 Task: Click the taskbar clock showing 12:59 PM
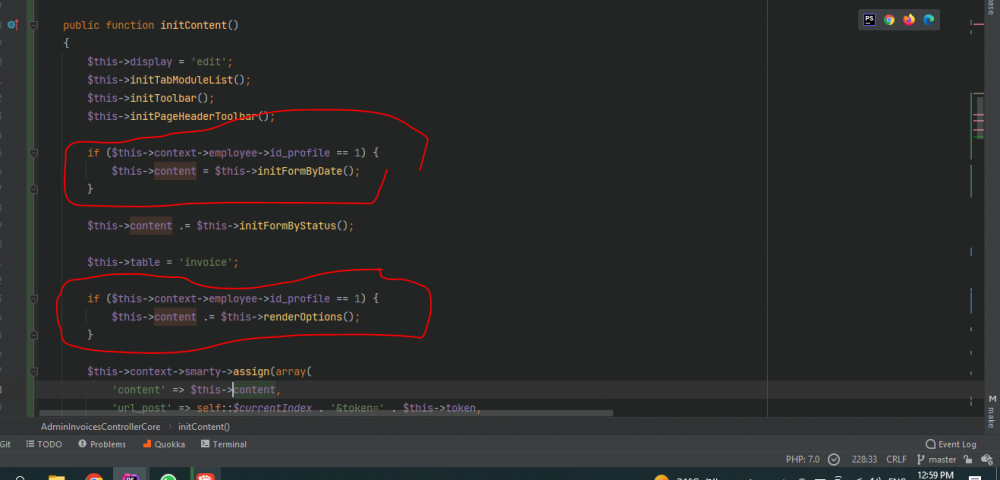pyautogui.click(x=935, y=476)
